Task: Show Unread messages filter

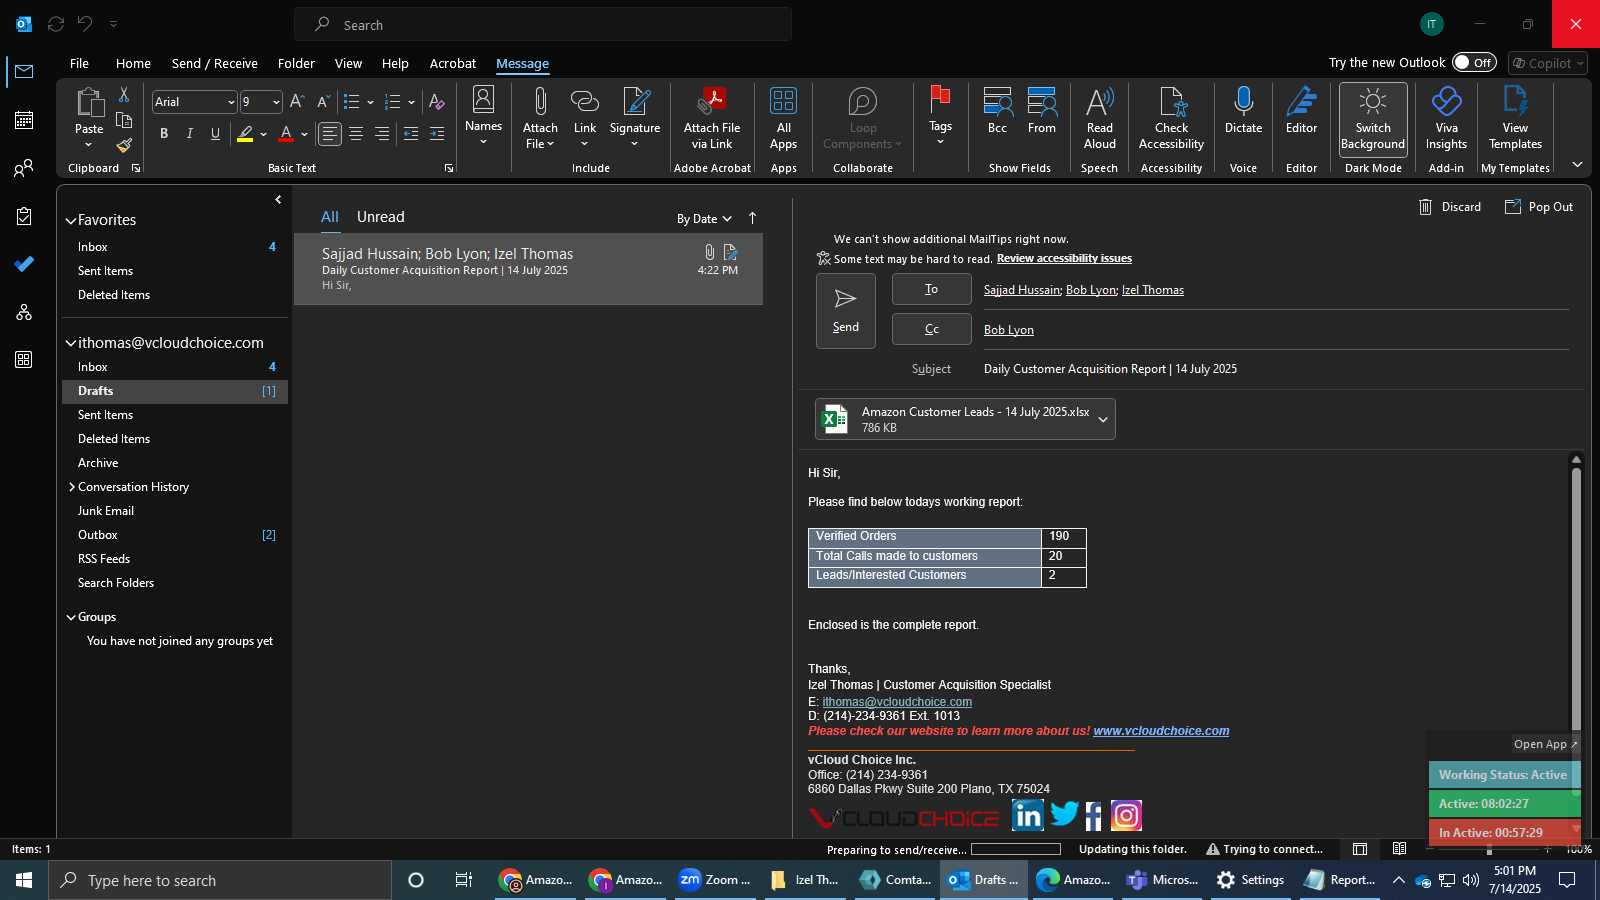Action: tap(381, 217)
